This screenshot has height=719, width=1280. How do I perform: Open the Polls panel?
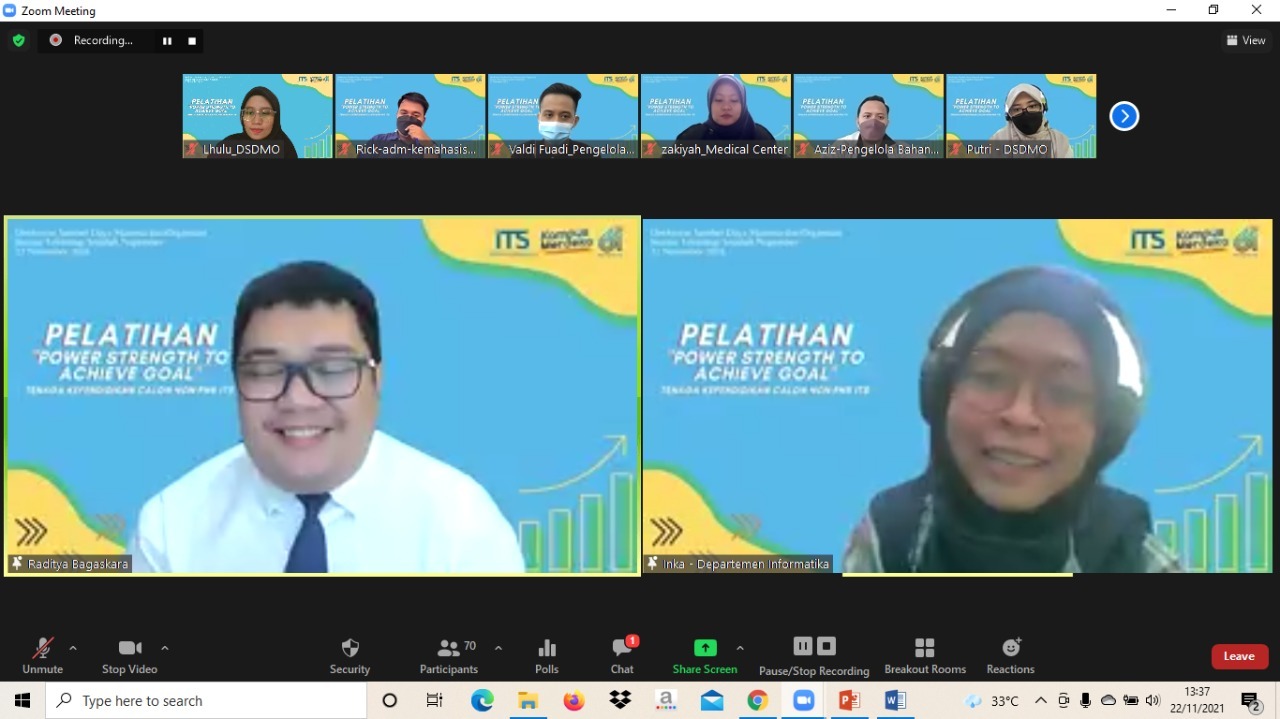click(546, 655)
